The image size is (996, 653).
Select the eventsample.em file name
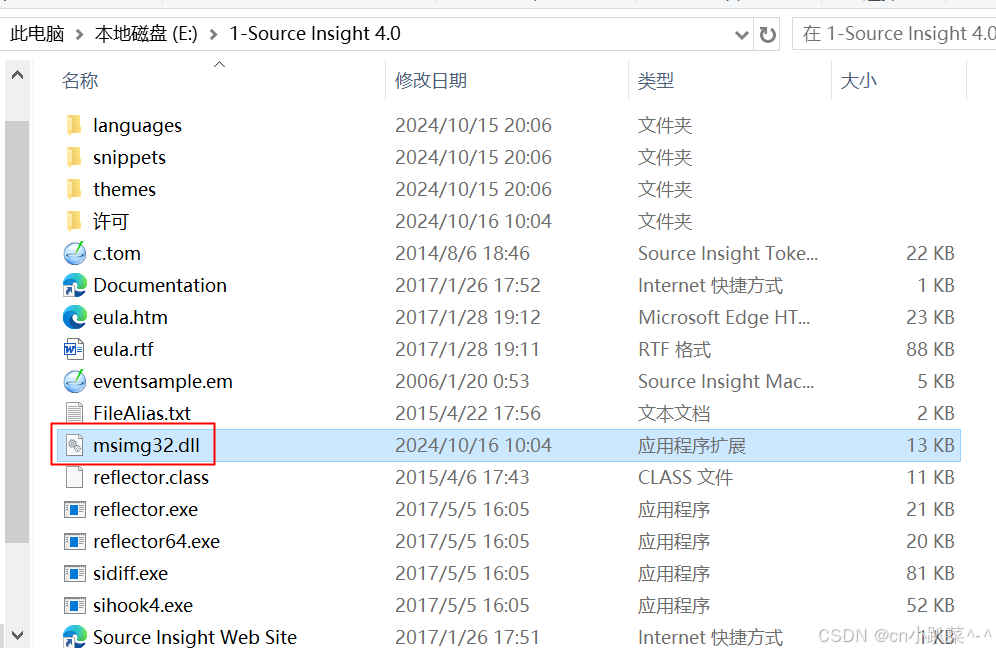163,382
